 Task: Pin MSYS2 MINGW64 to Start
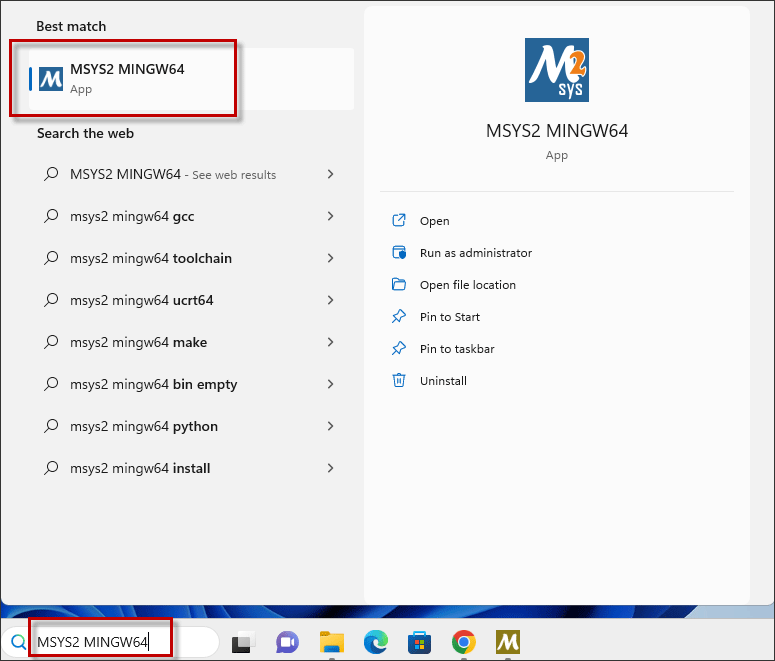click(x=450, y=317)
